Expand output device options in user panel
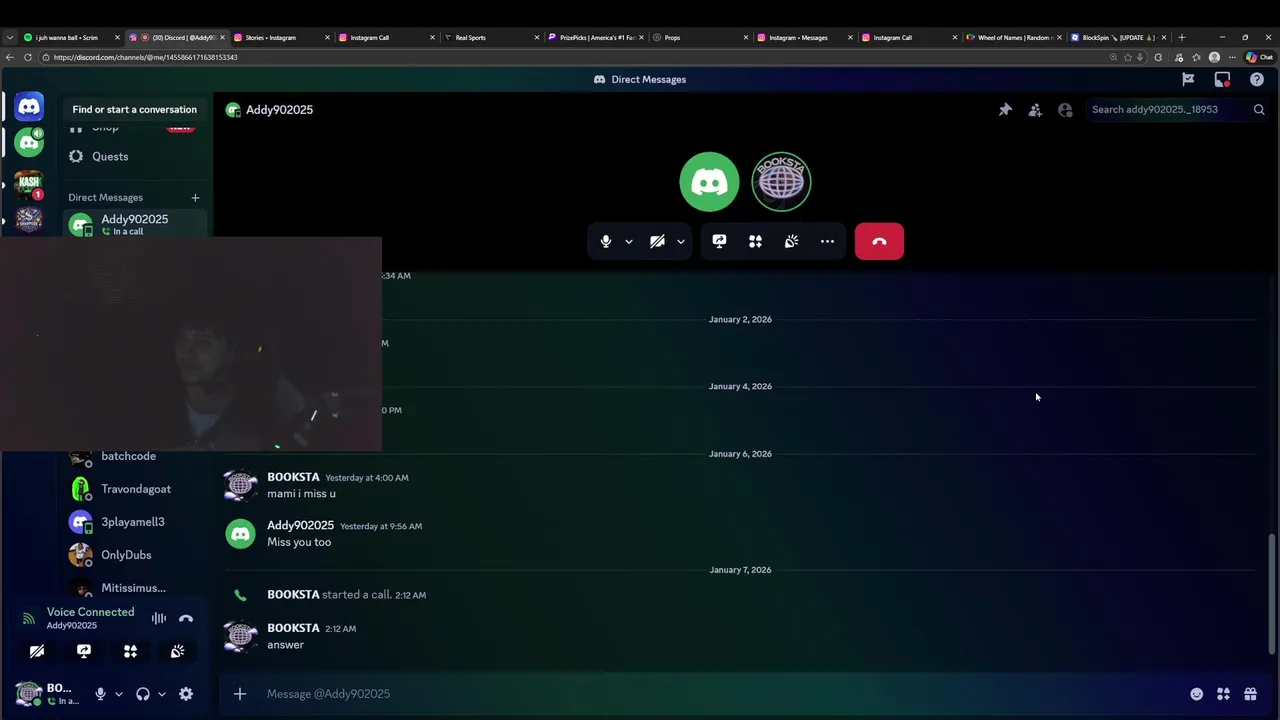This screenshot has width=1280, height=720. [x=161, y=694]
